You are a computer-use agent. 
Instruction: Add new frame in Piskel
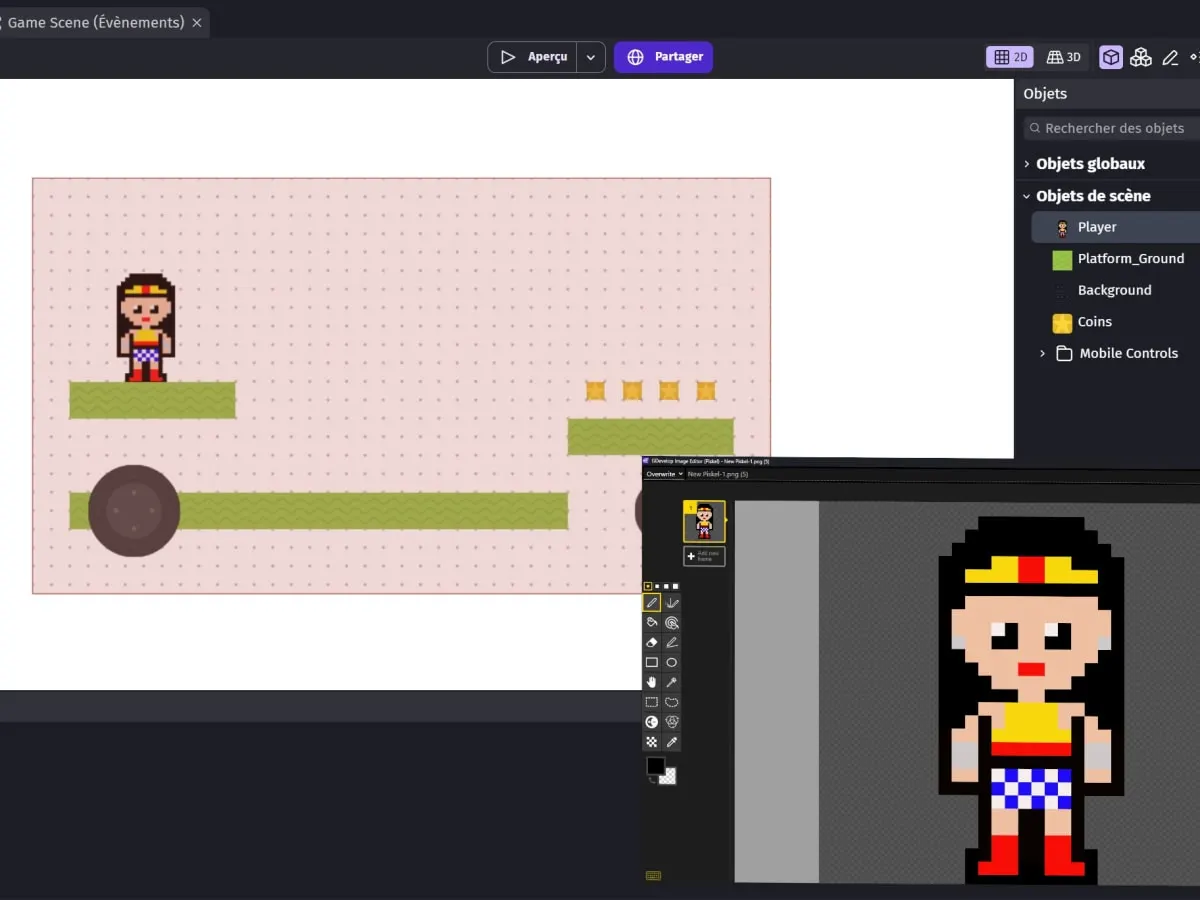click(x=705, y=556)
